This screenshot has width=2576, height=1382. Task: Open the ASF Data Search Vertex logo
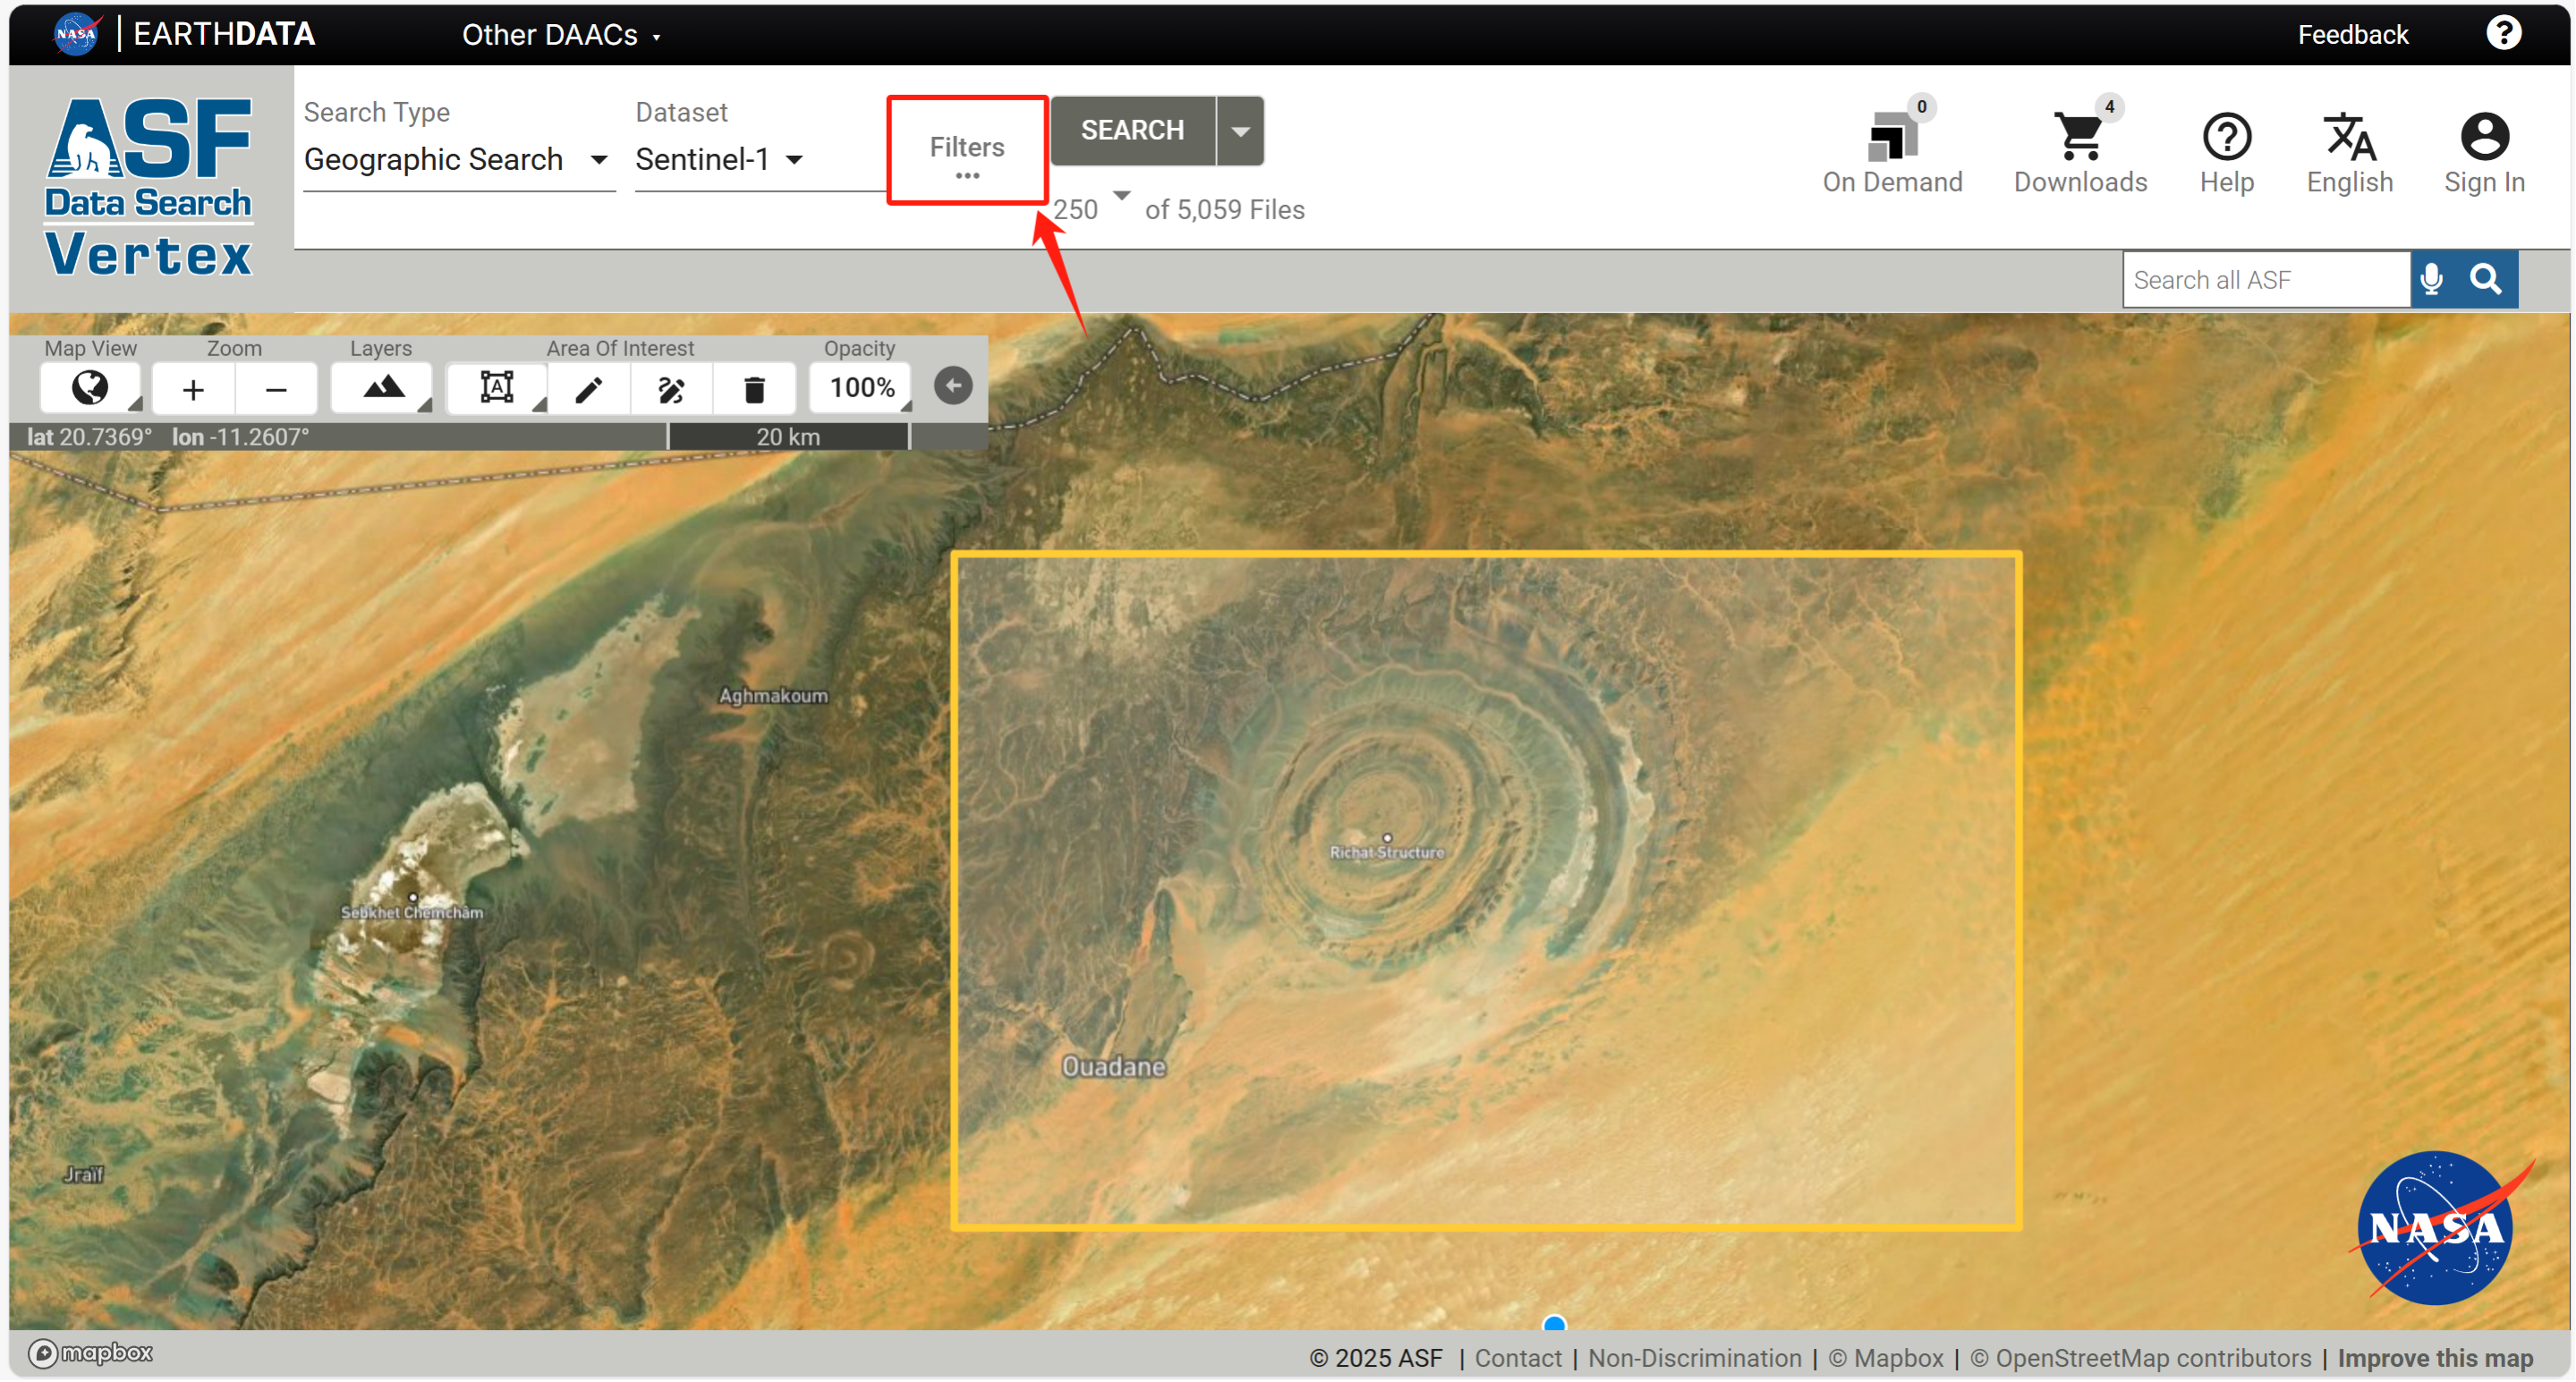click(149, 187)
